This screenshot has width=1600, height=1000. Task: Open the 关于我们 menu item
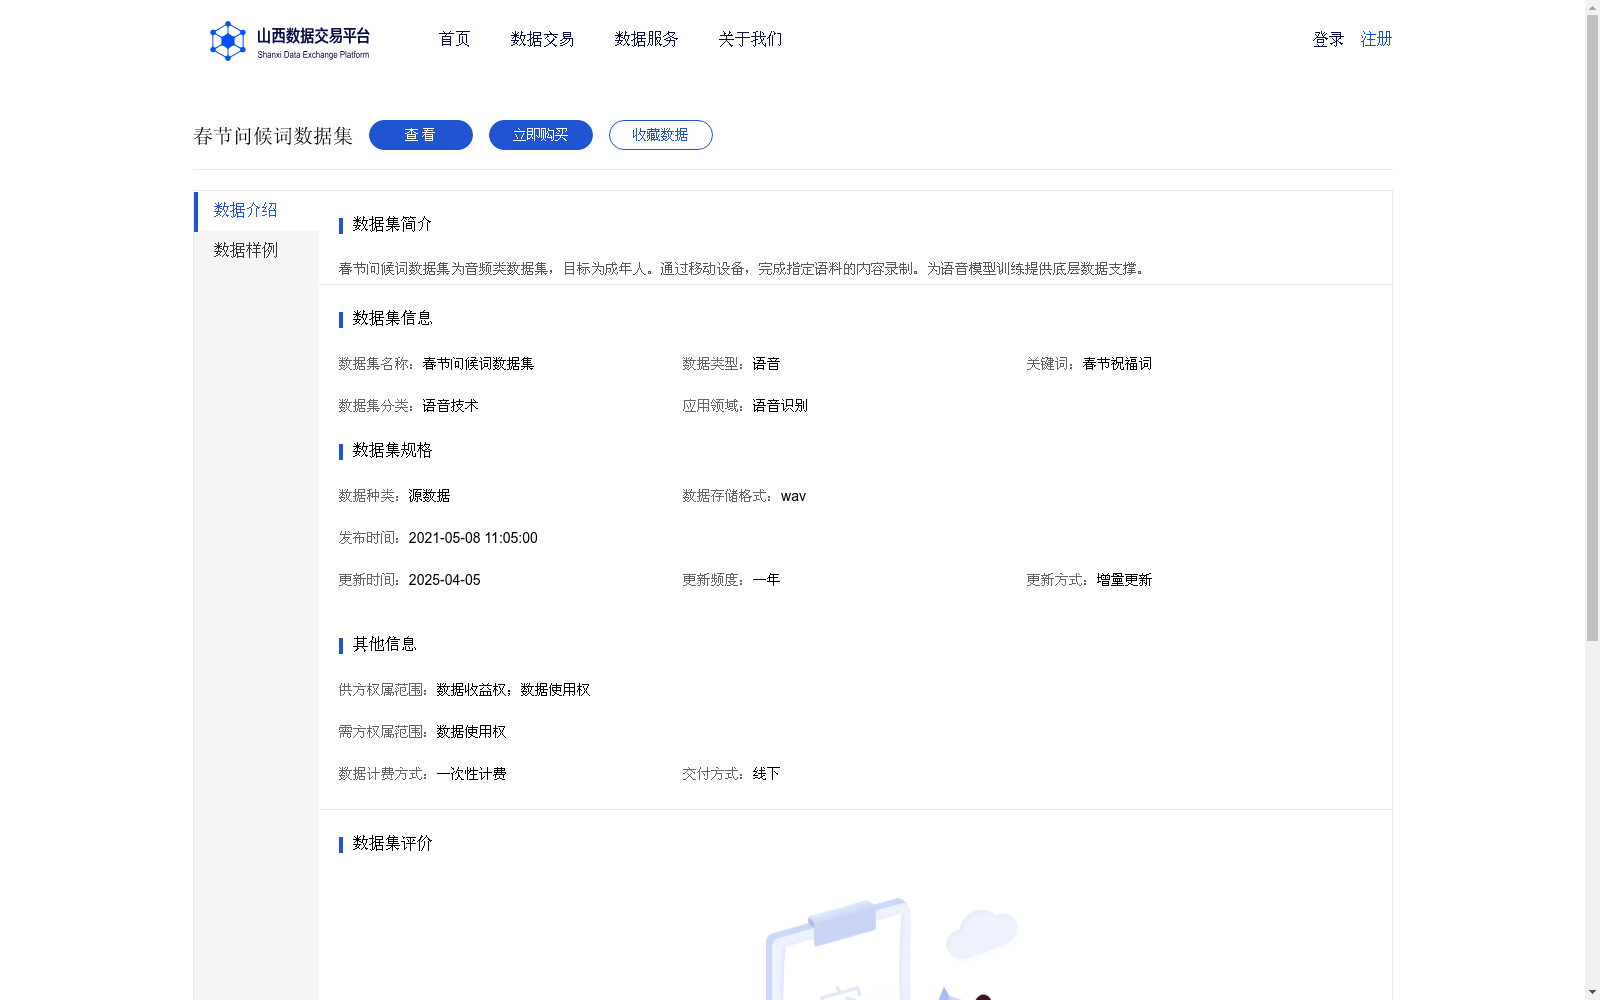coord(750,39)
